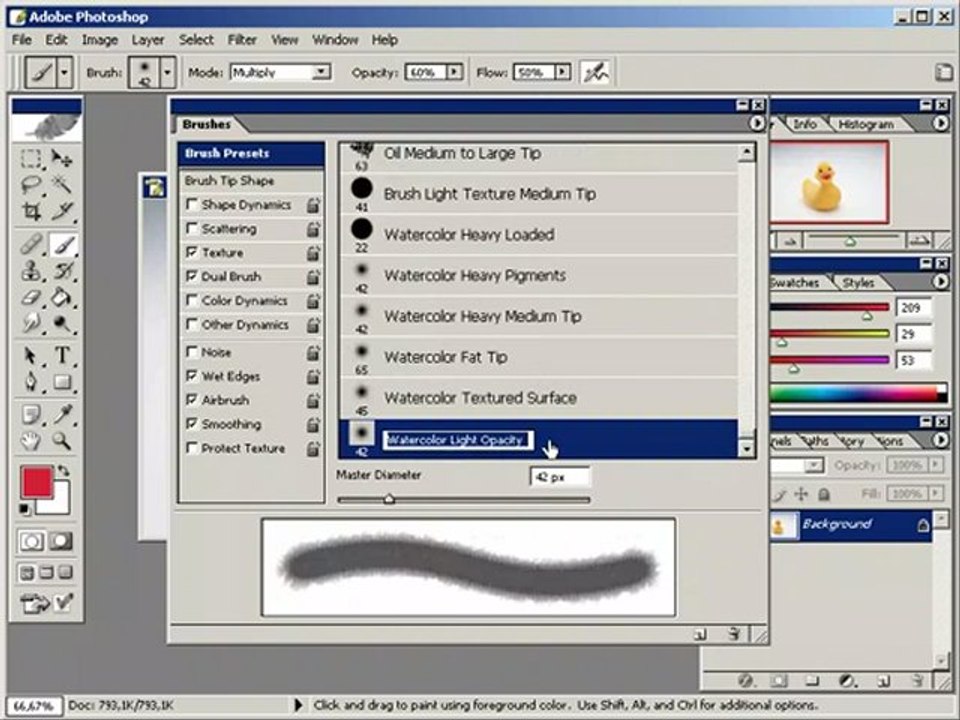Open the Image menu
The height and width of the screenshot is (720, 960).
click(99, 40)
